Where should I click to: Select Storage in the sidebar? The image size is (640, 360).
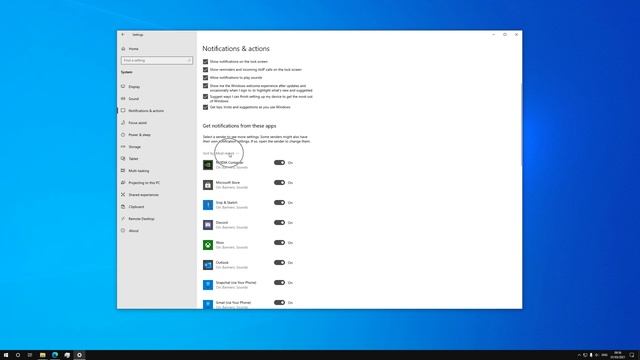[135, 147]
